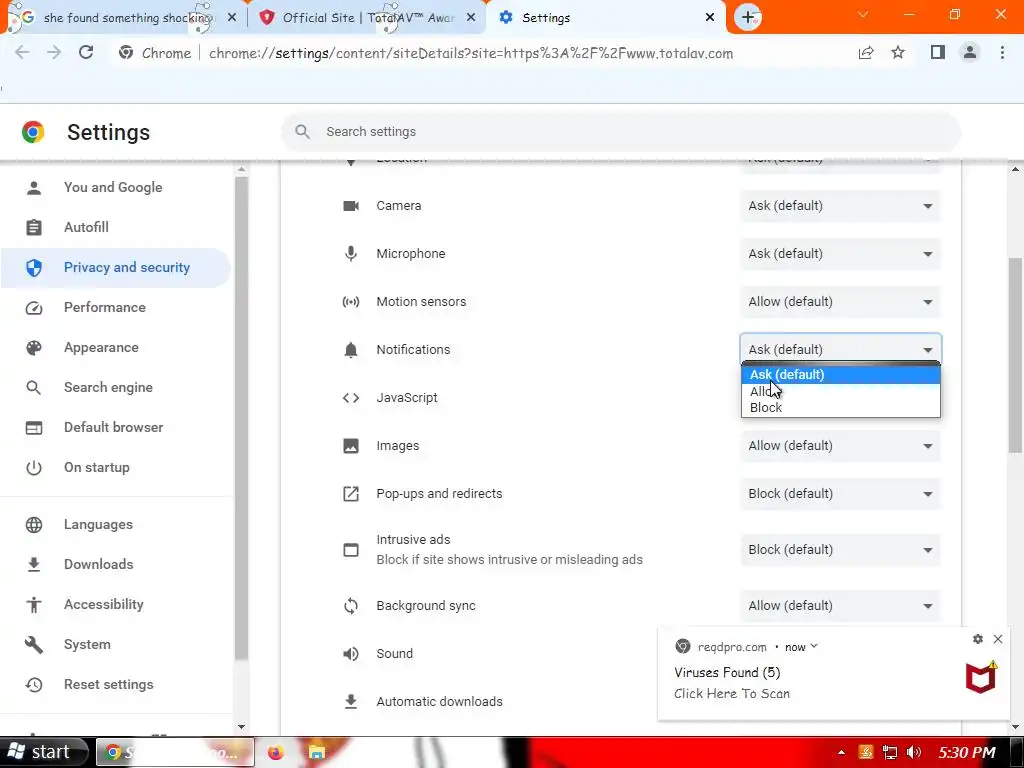Open Accessibility settings section

(x=104, y=604)
